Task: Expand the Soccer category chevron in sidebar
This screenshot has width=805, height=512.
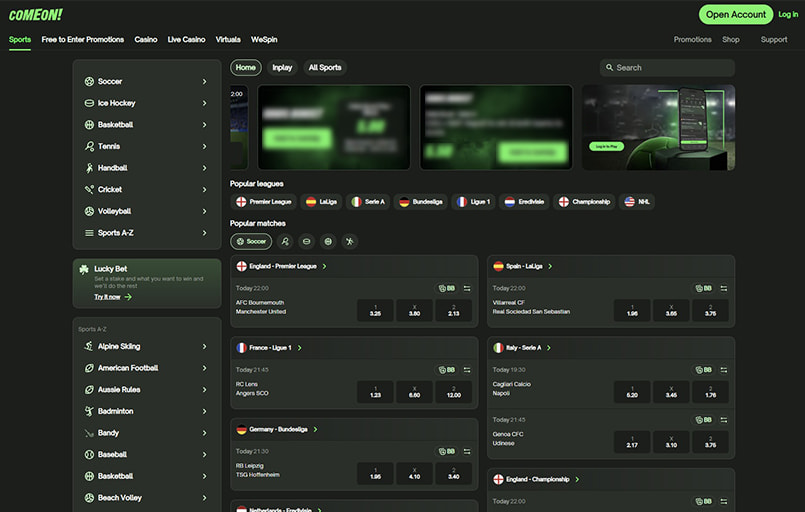Action: coord(204,81)
